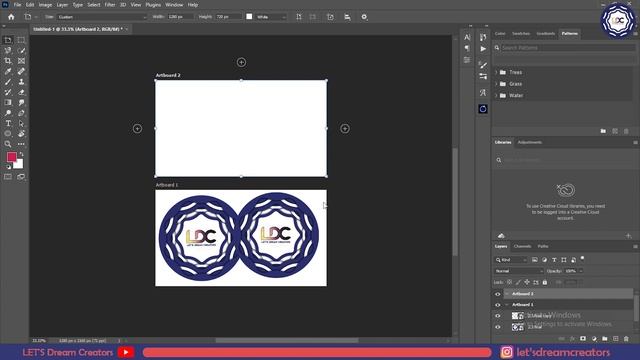Click the artboard background color swatch
The width and height of the screenshot is (640, 360).
[249, 17]
